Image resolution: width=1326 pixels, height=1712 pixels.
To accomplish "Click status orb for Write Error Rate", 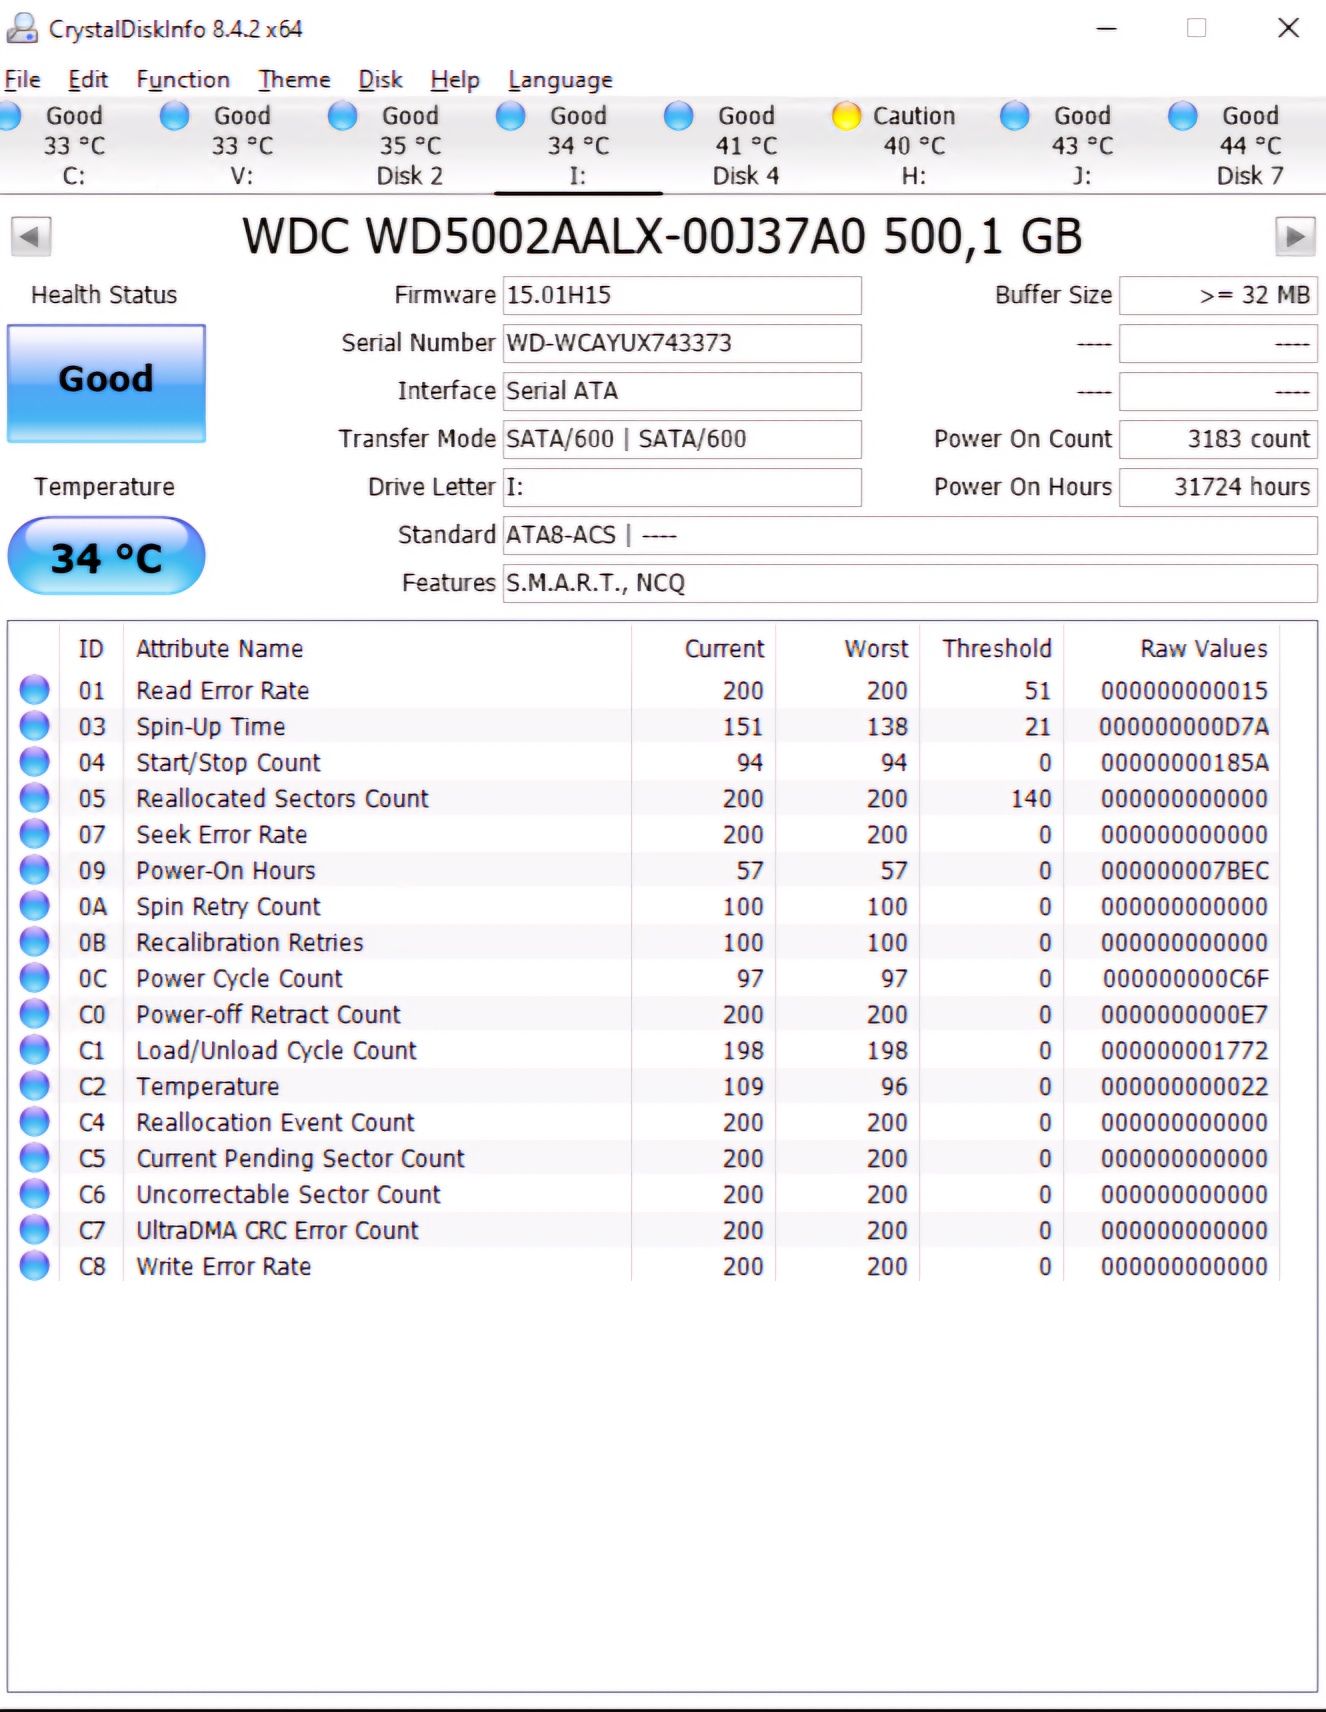I will (x=34, y=1265).
